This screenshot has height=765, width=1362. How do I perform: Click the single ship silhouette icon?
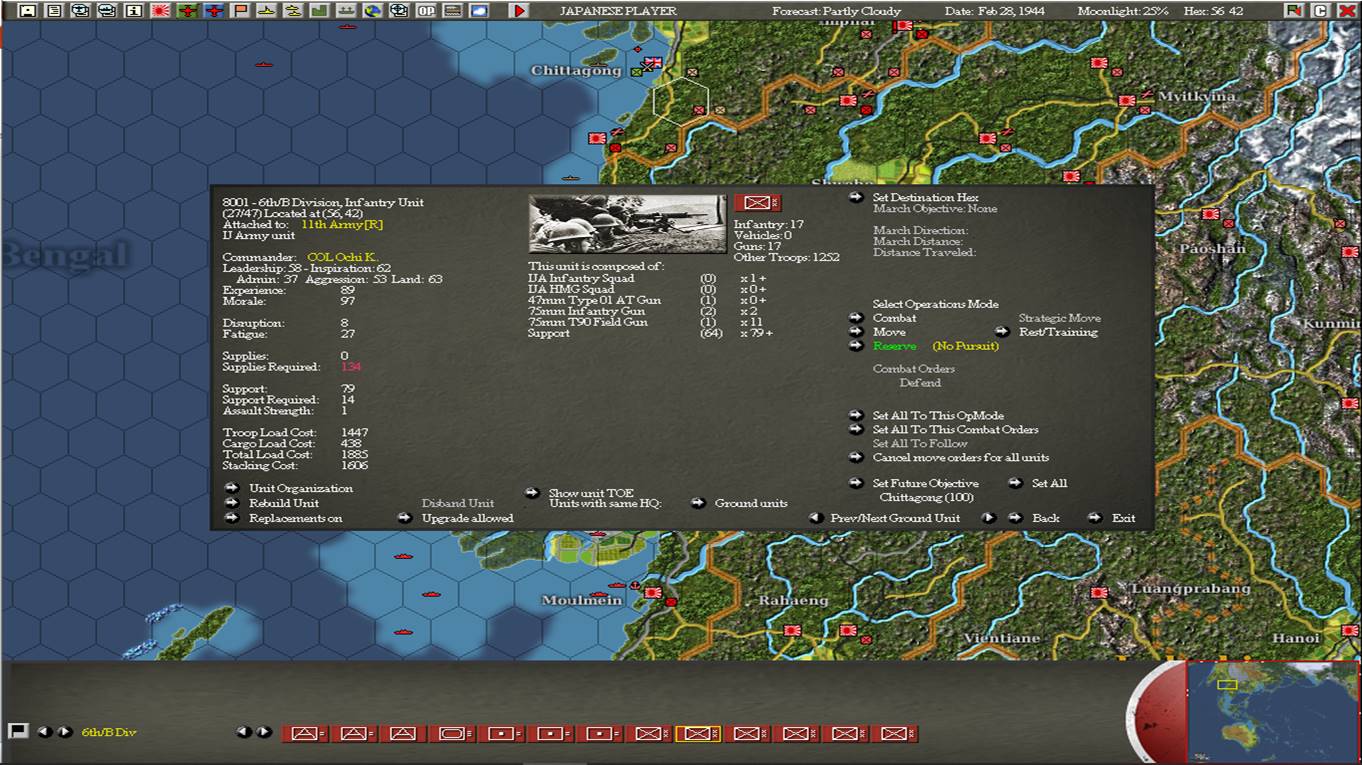pyautogui.click(x=266, y=11)
